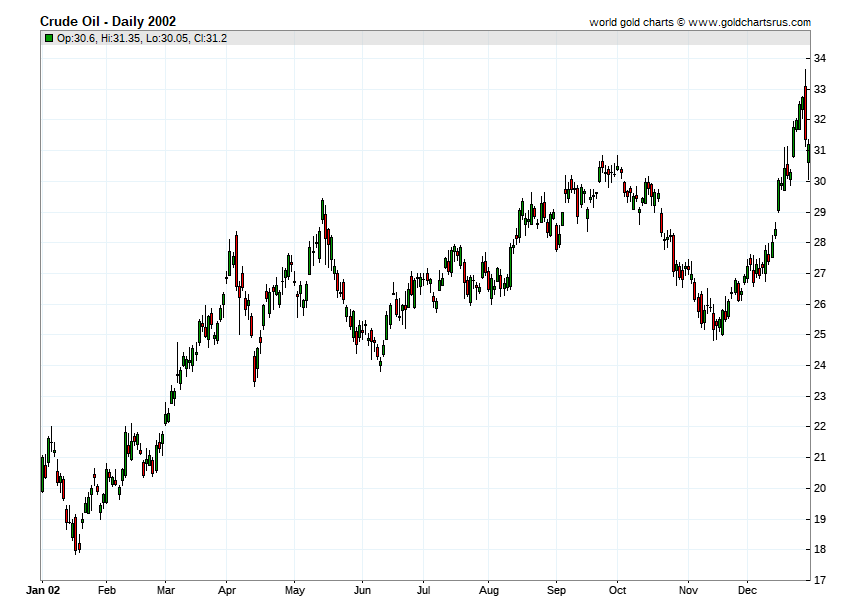Click the 21 price label on y-axis
850x616 pixels.
[820, 457]
